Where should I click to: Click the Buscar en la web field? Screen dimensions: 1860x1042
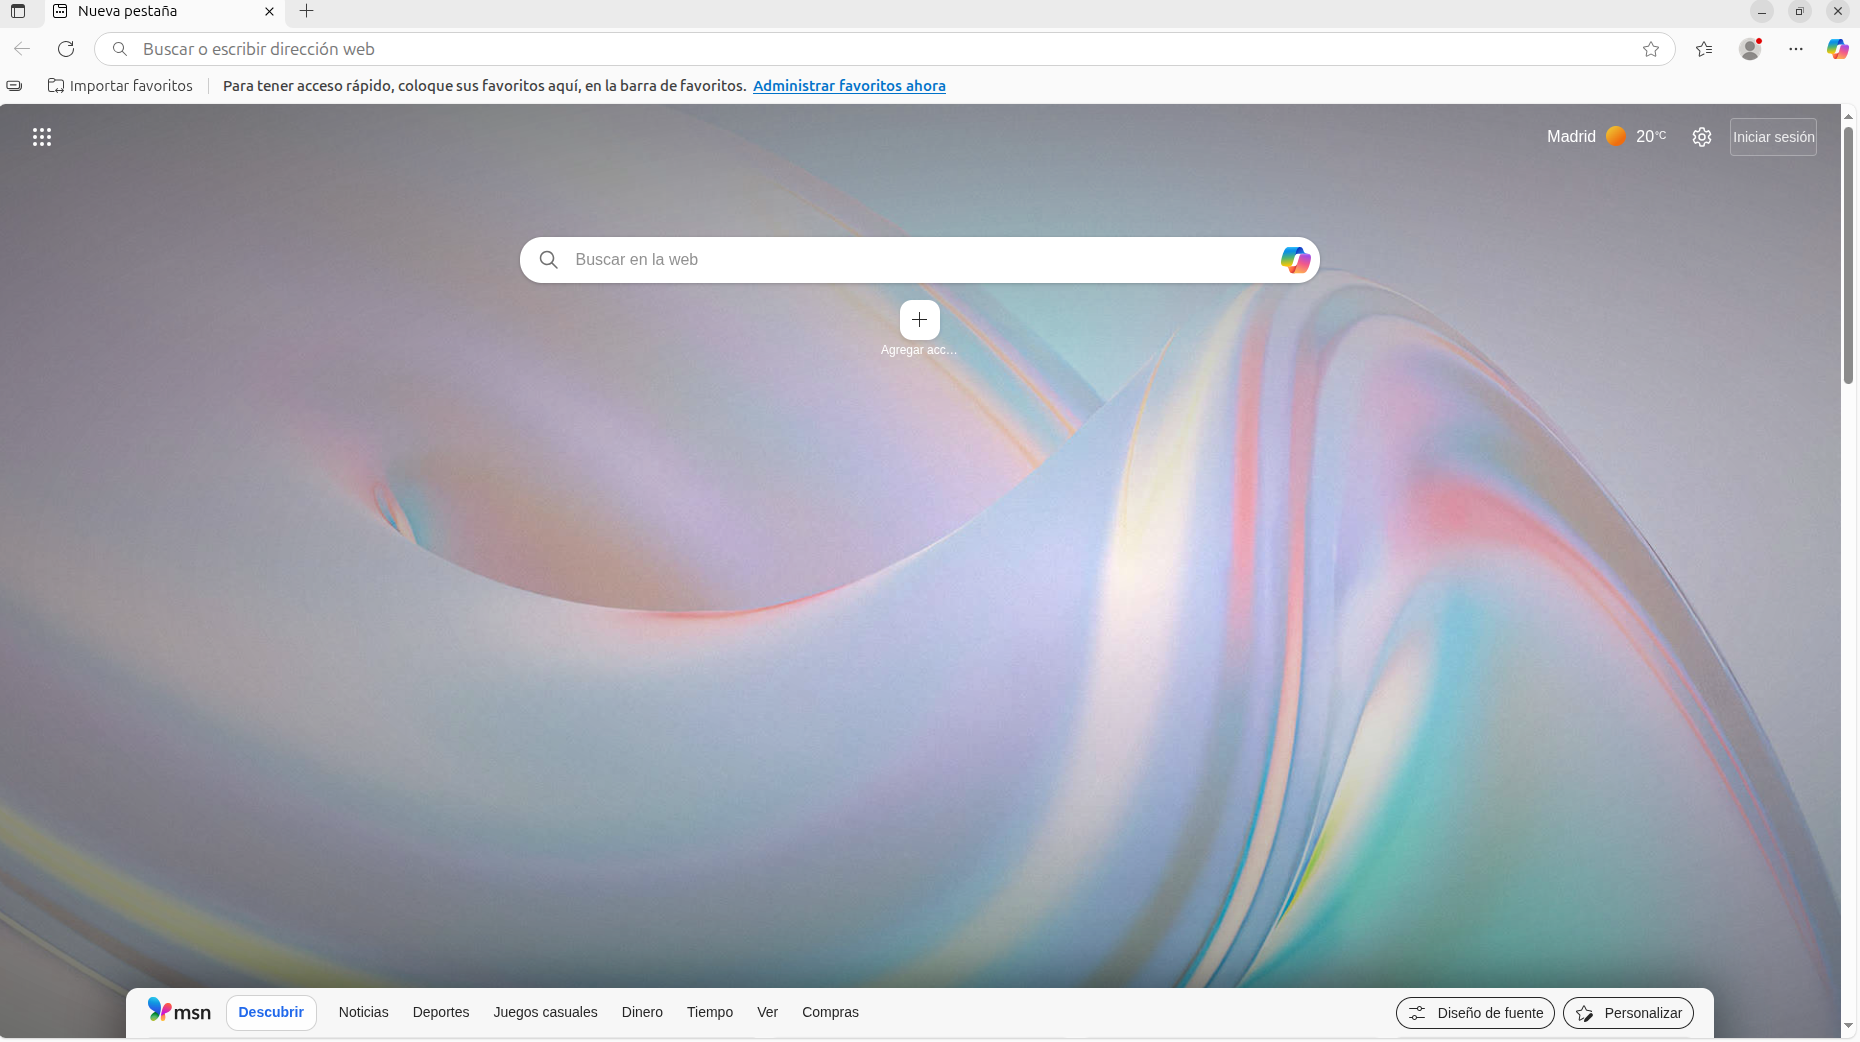tap(900, 260)
